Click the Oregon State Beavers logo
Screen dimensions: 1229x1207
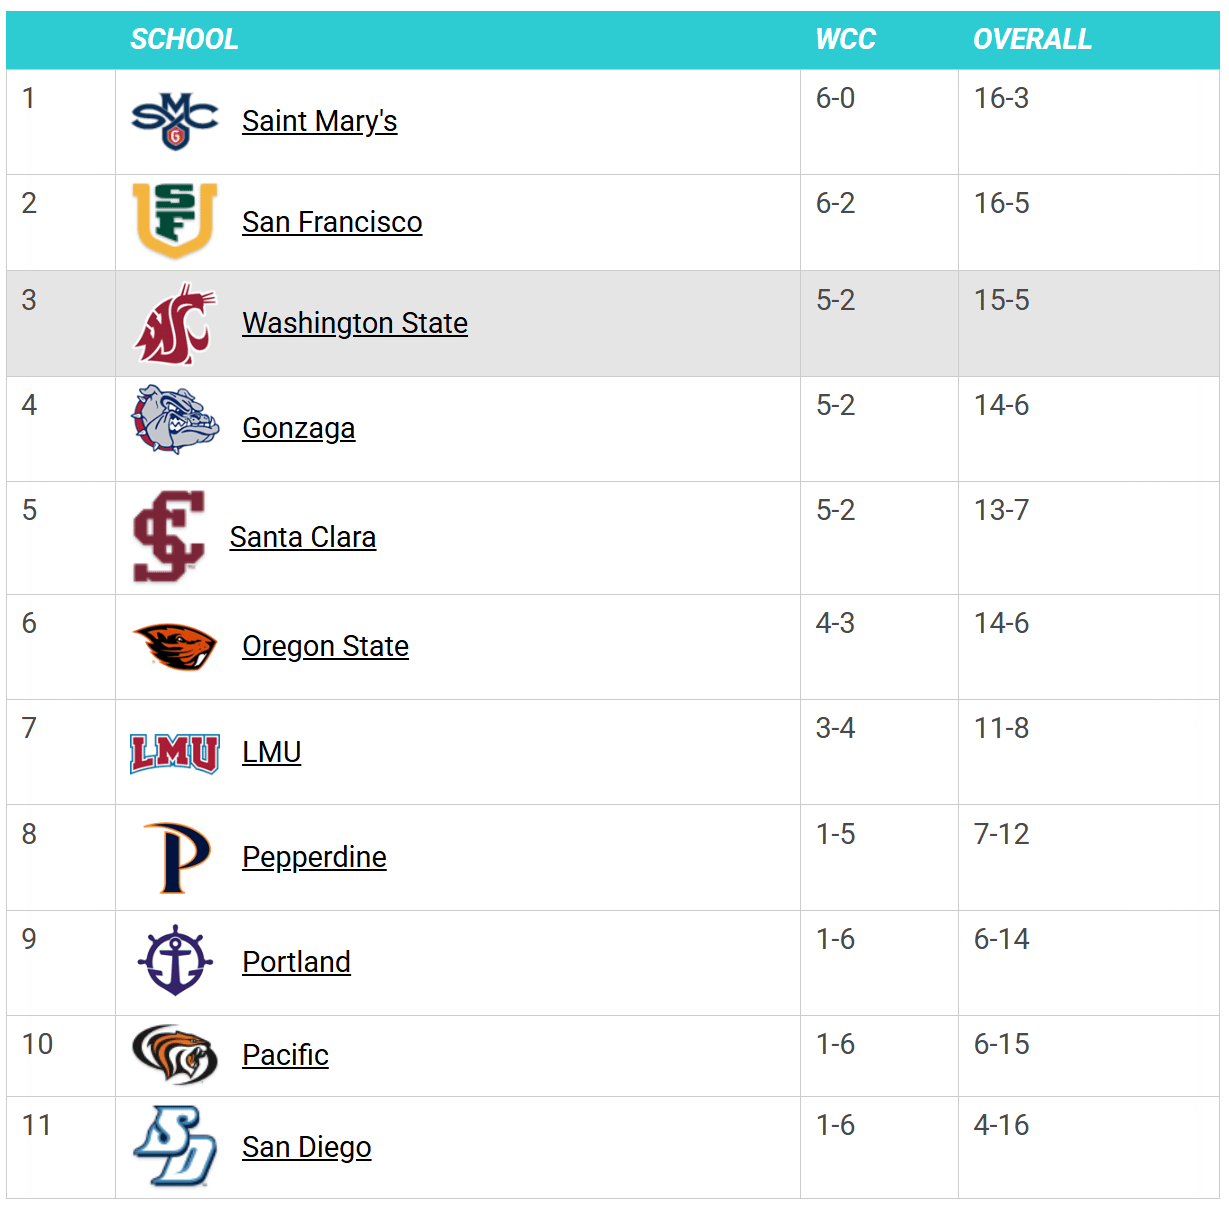pyautogui.click(x=175, y=646)
